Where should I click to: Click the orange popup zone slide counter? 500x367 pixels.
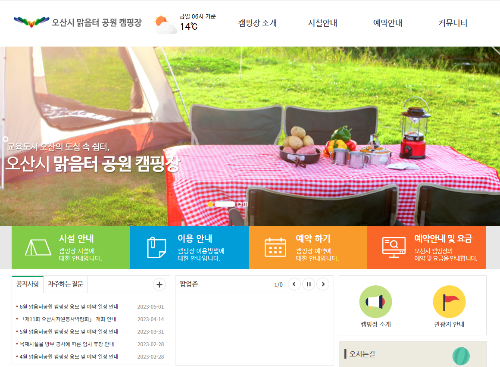point(278,285)
